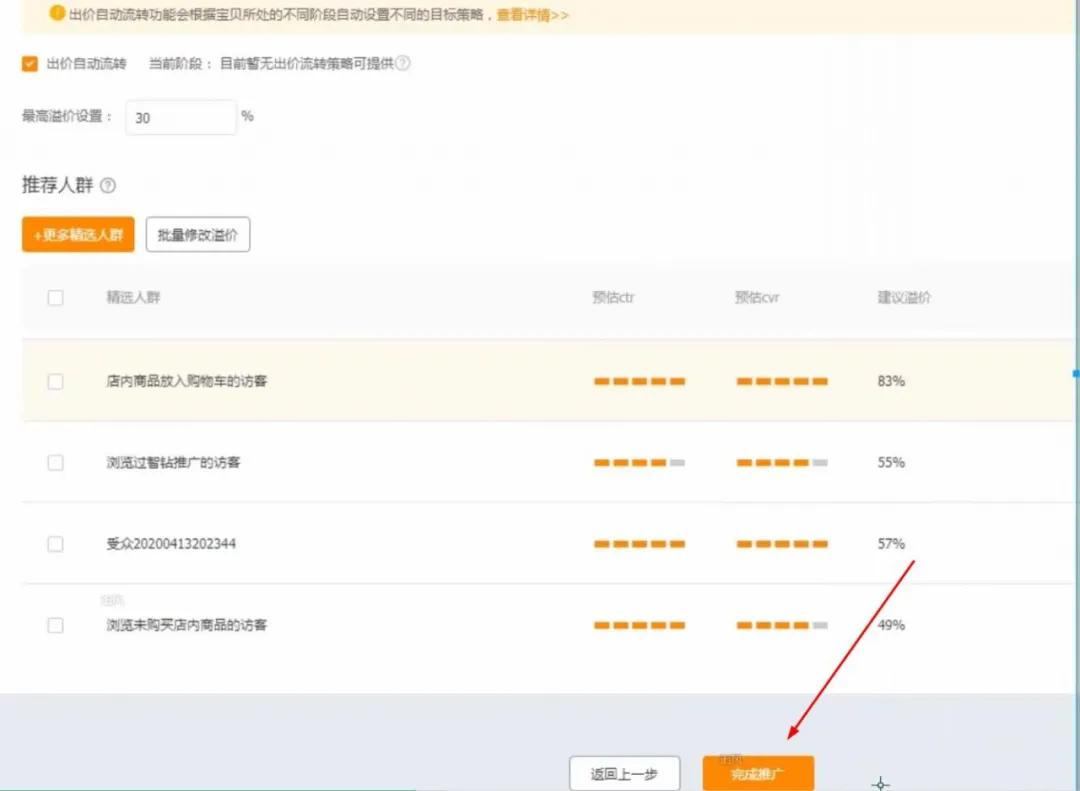This screenshot has width=1080, height=791.
Task: Click the crosshair cursor icon at bottom right
Action: click(x=880, y=784)
